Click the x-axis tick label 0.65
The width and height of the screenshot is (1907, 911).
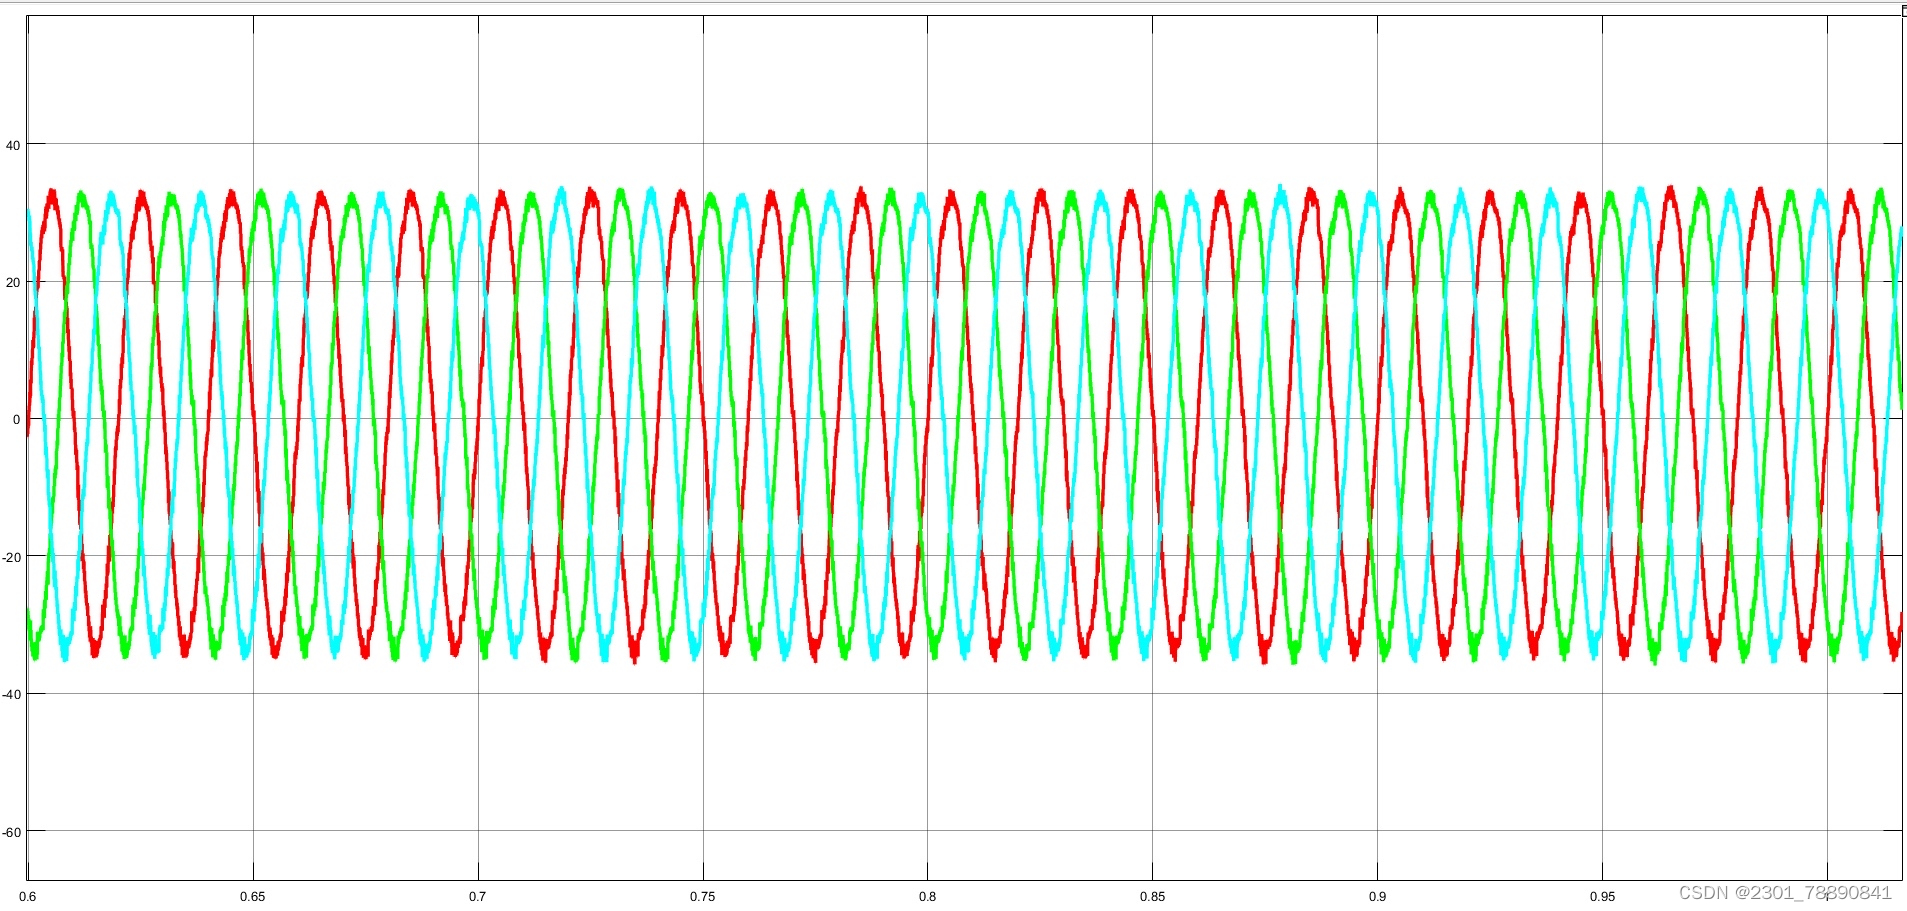(253, 897)
